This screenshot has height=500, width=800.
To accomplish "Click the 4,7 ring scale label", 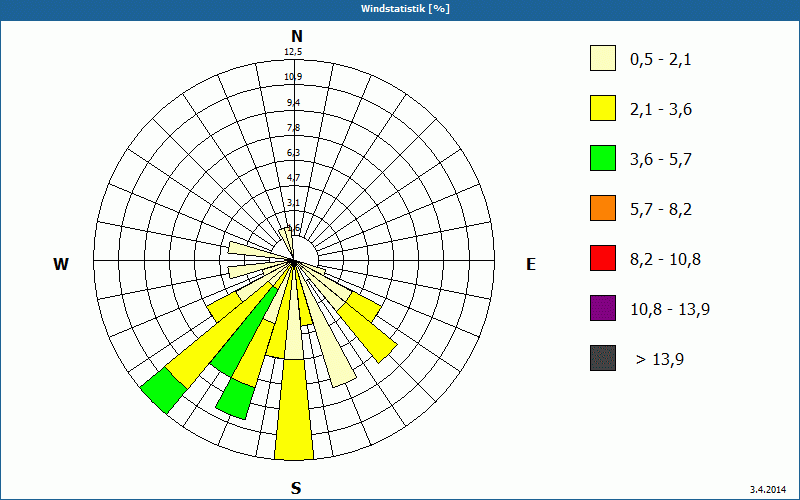I will [x=293, y=178].
